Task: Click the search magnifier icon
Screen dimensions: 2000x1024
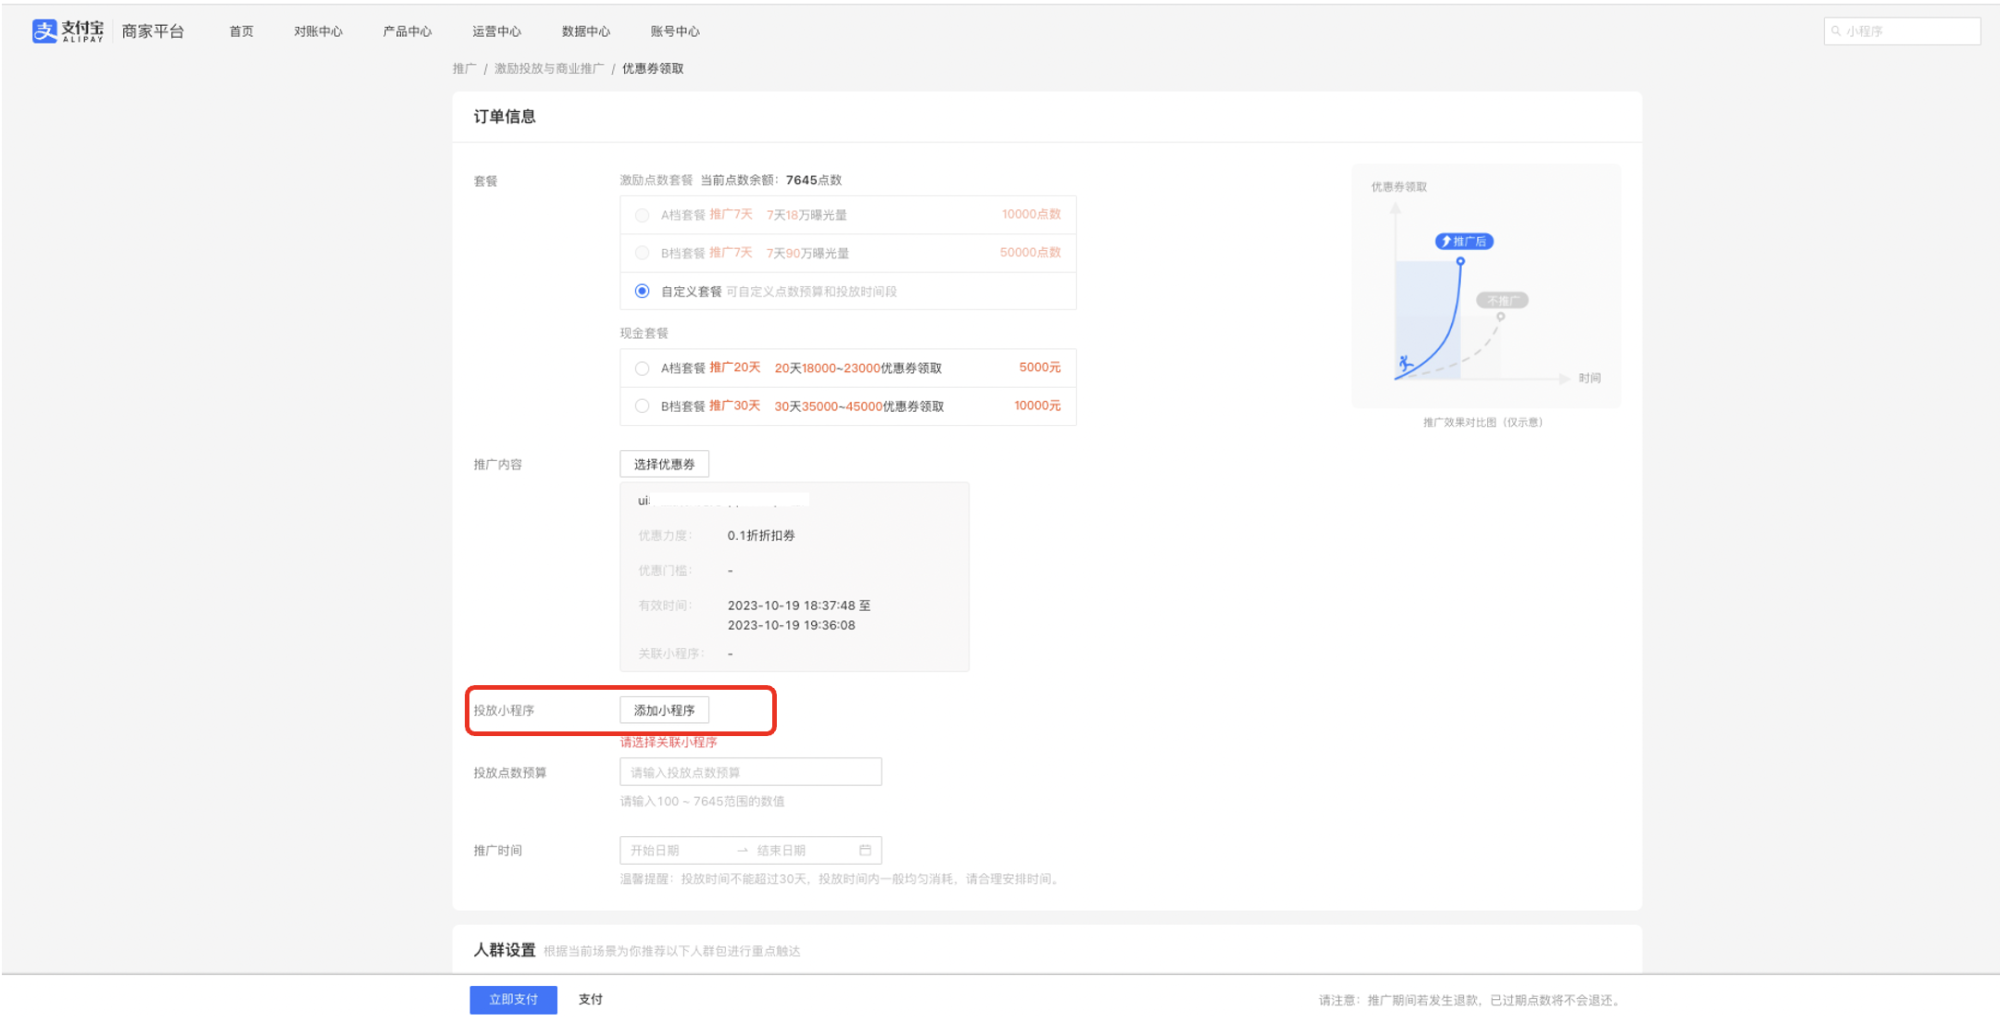Action: [1836, 31]
